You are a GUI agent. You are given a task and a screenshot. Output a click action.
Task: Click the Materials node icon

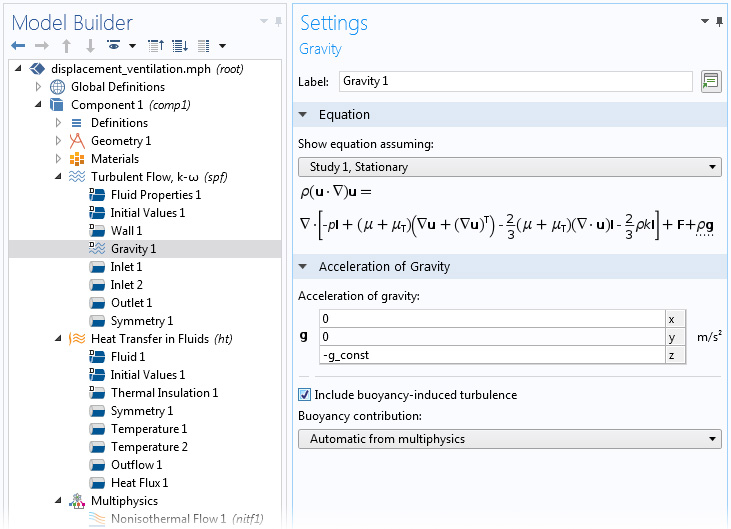(77, 159)
